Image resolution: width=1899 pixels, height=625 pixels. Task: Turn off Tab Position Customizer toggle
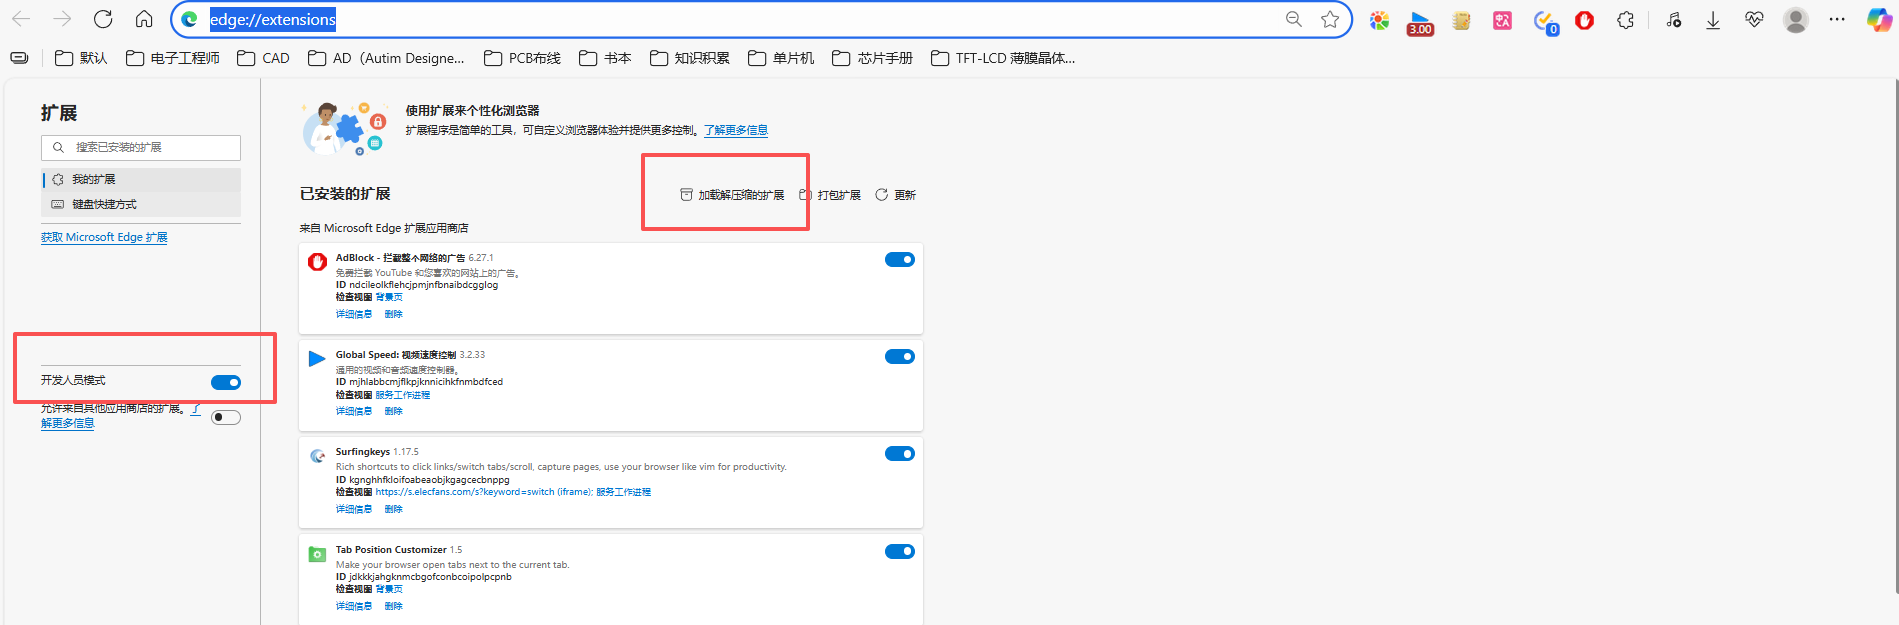click(x=900, y=551)
